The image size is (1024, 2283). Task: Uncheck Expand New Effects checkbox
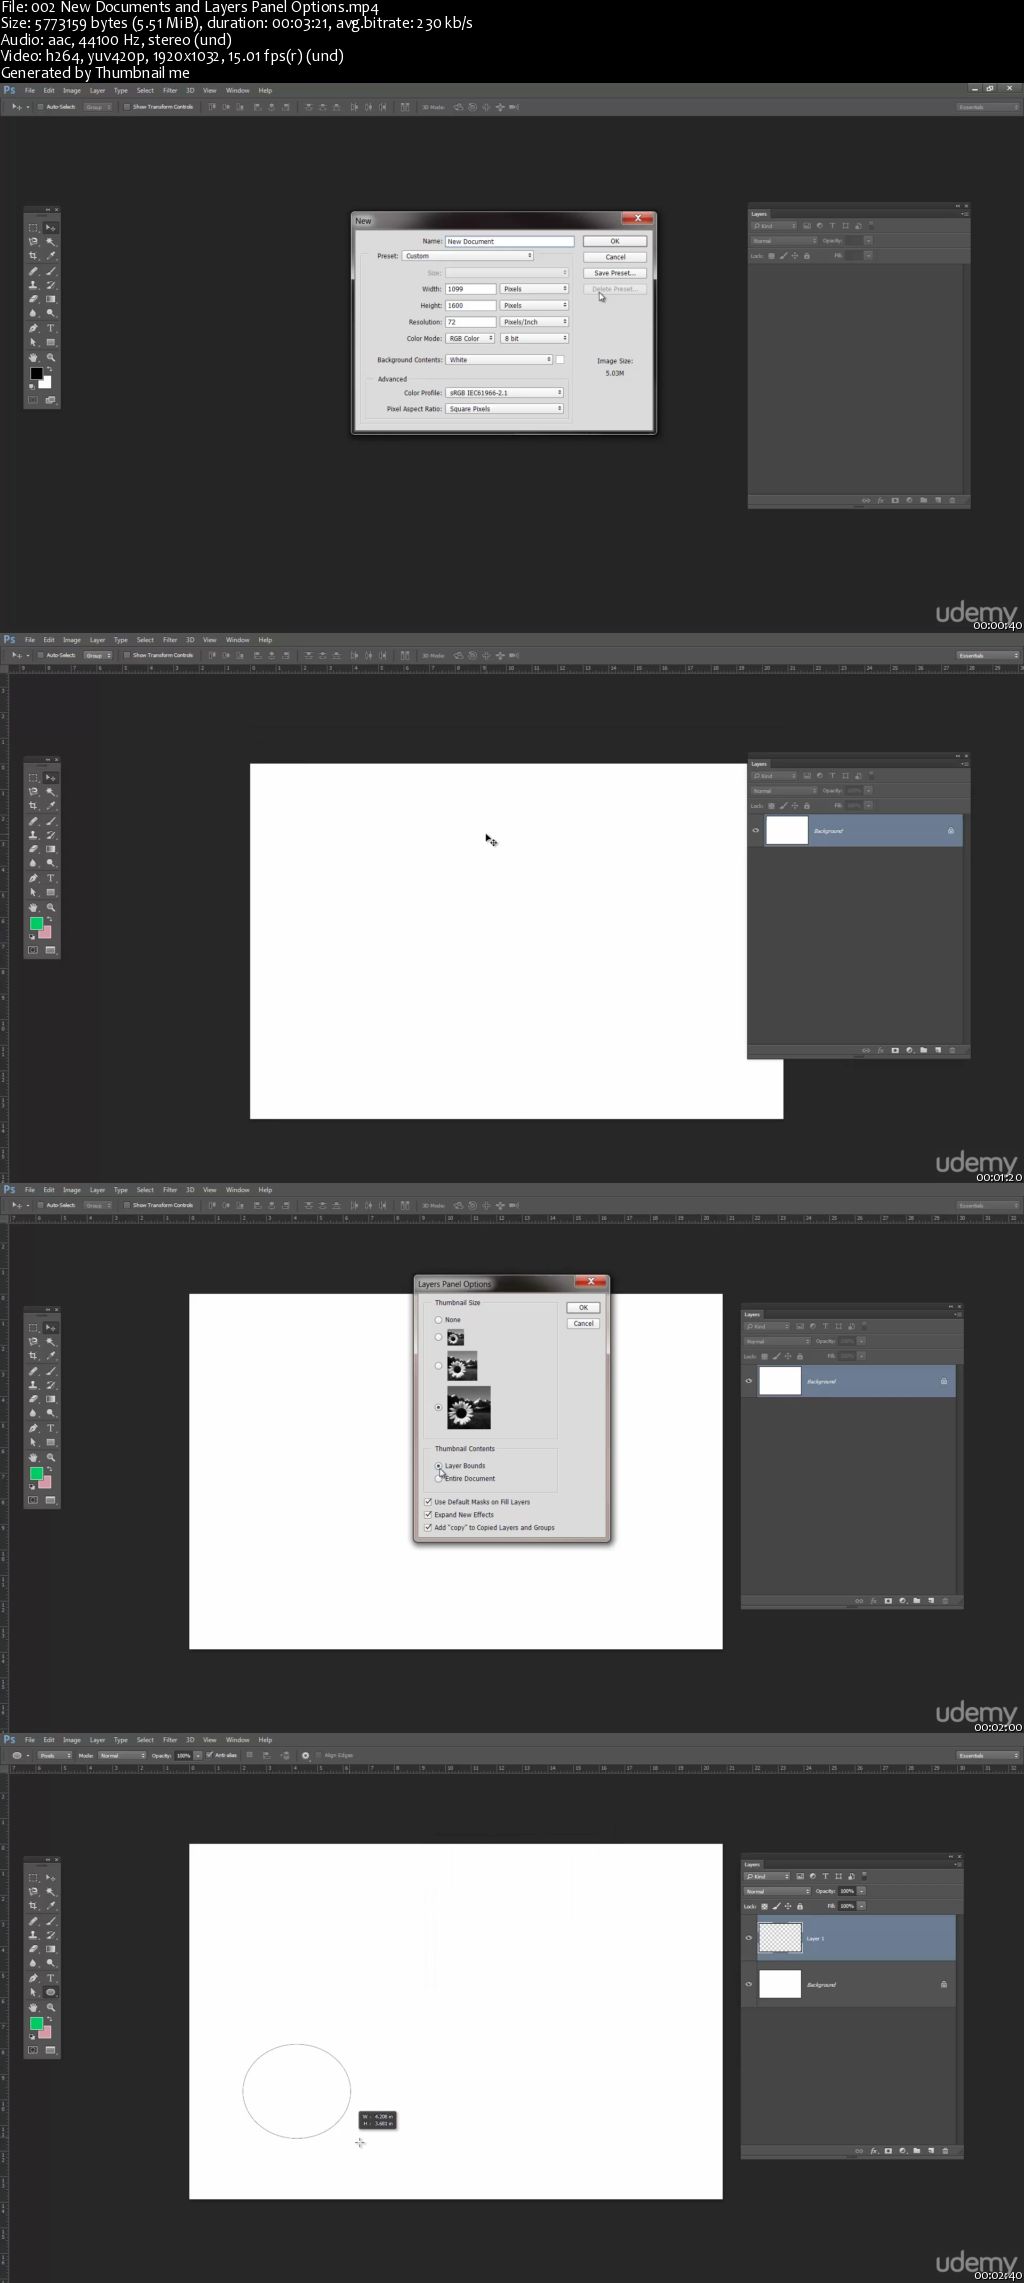coord(428,1514)
